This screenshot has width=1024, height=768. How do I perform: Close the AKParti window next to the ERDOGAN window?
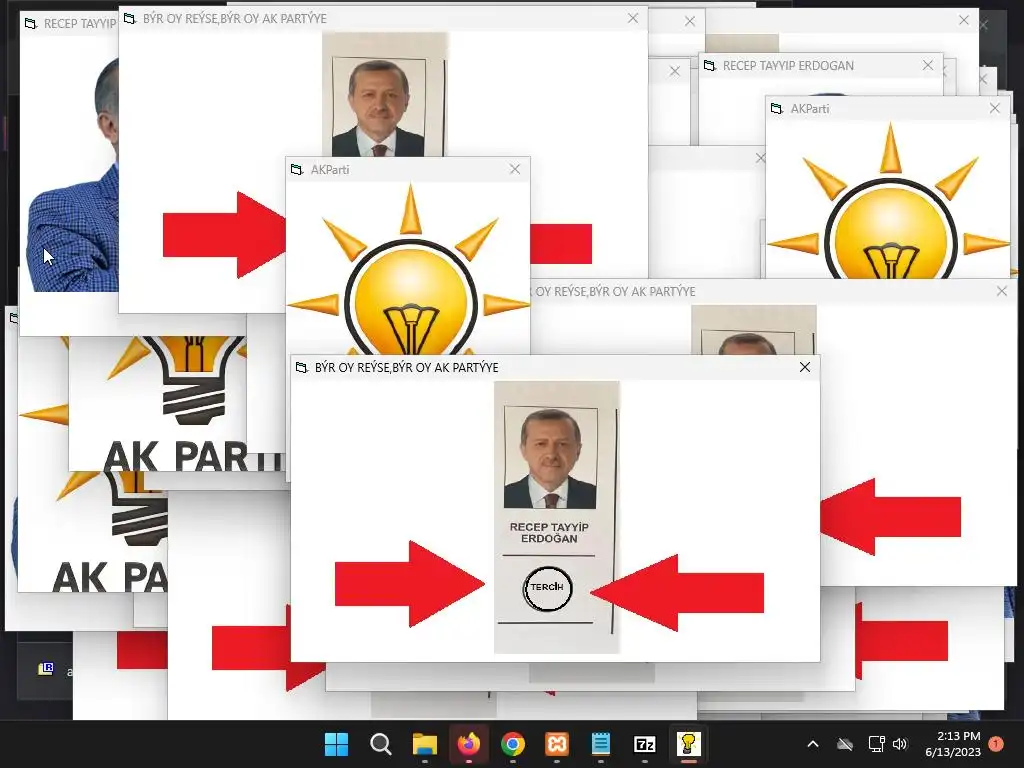pos(995,108)
